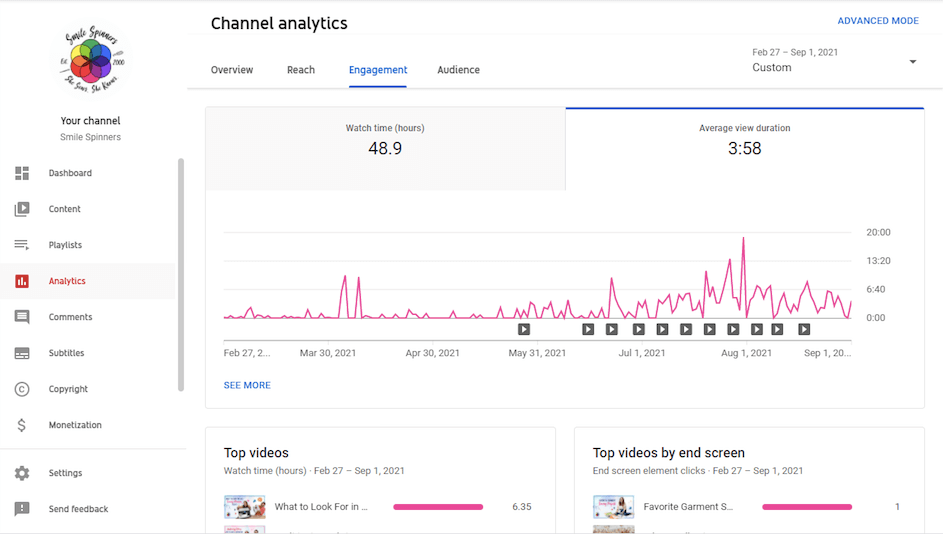Click the last video publish marker before Sep 1
Image resolution: width=943 pixels, height=534 pixels.
804,330
